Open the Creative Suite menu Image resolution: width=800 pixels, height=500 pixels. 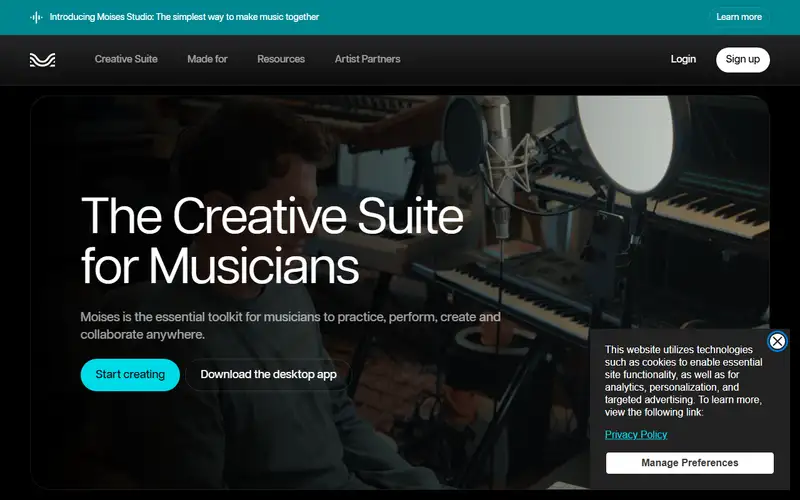126,59
